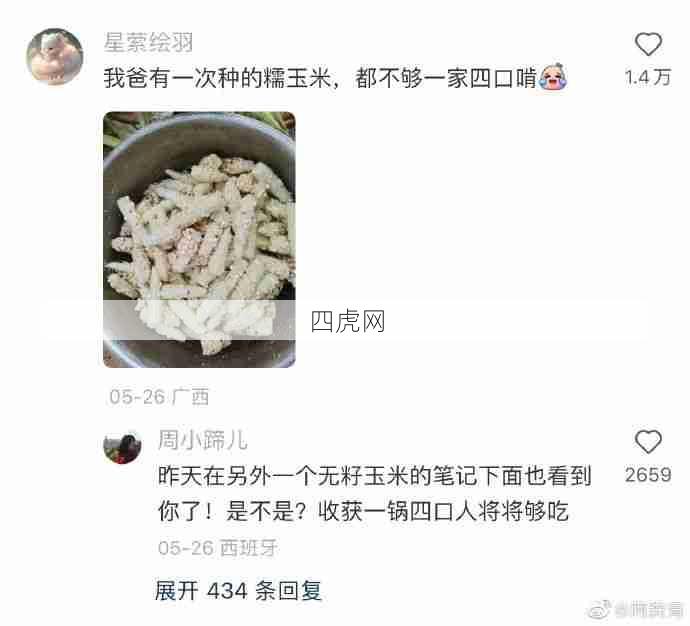Click the Weibo logo watermark
This screenshot has height=626, width=690.
click(600, 610)
